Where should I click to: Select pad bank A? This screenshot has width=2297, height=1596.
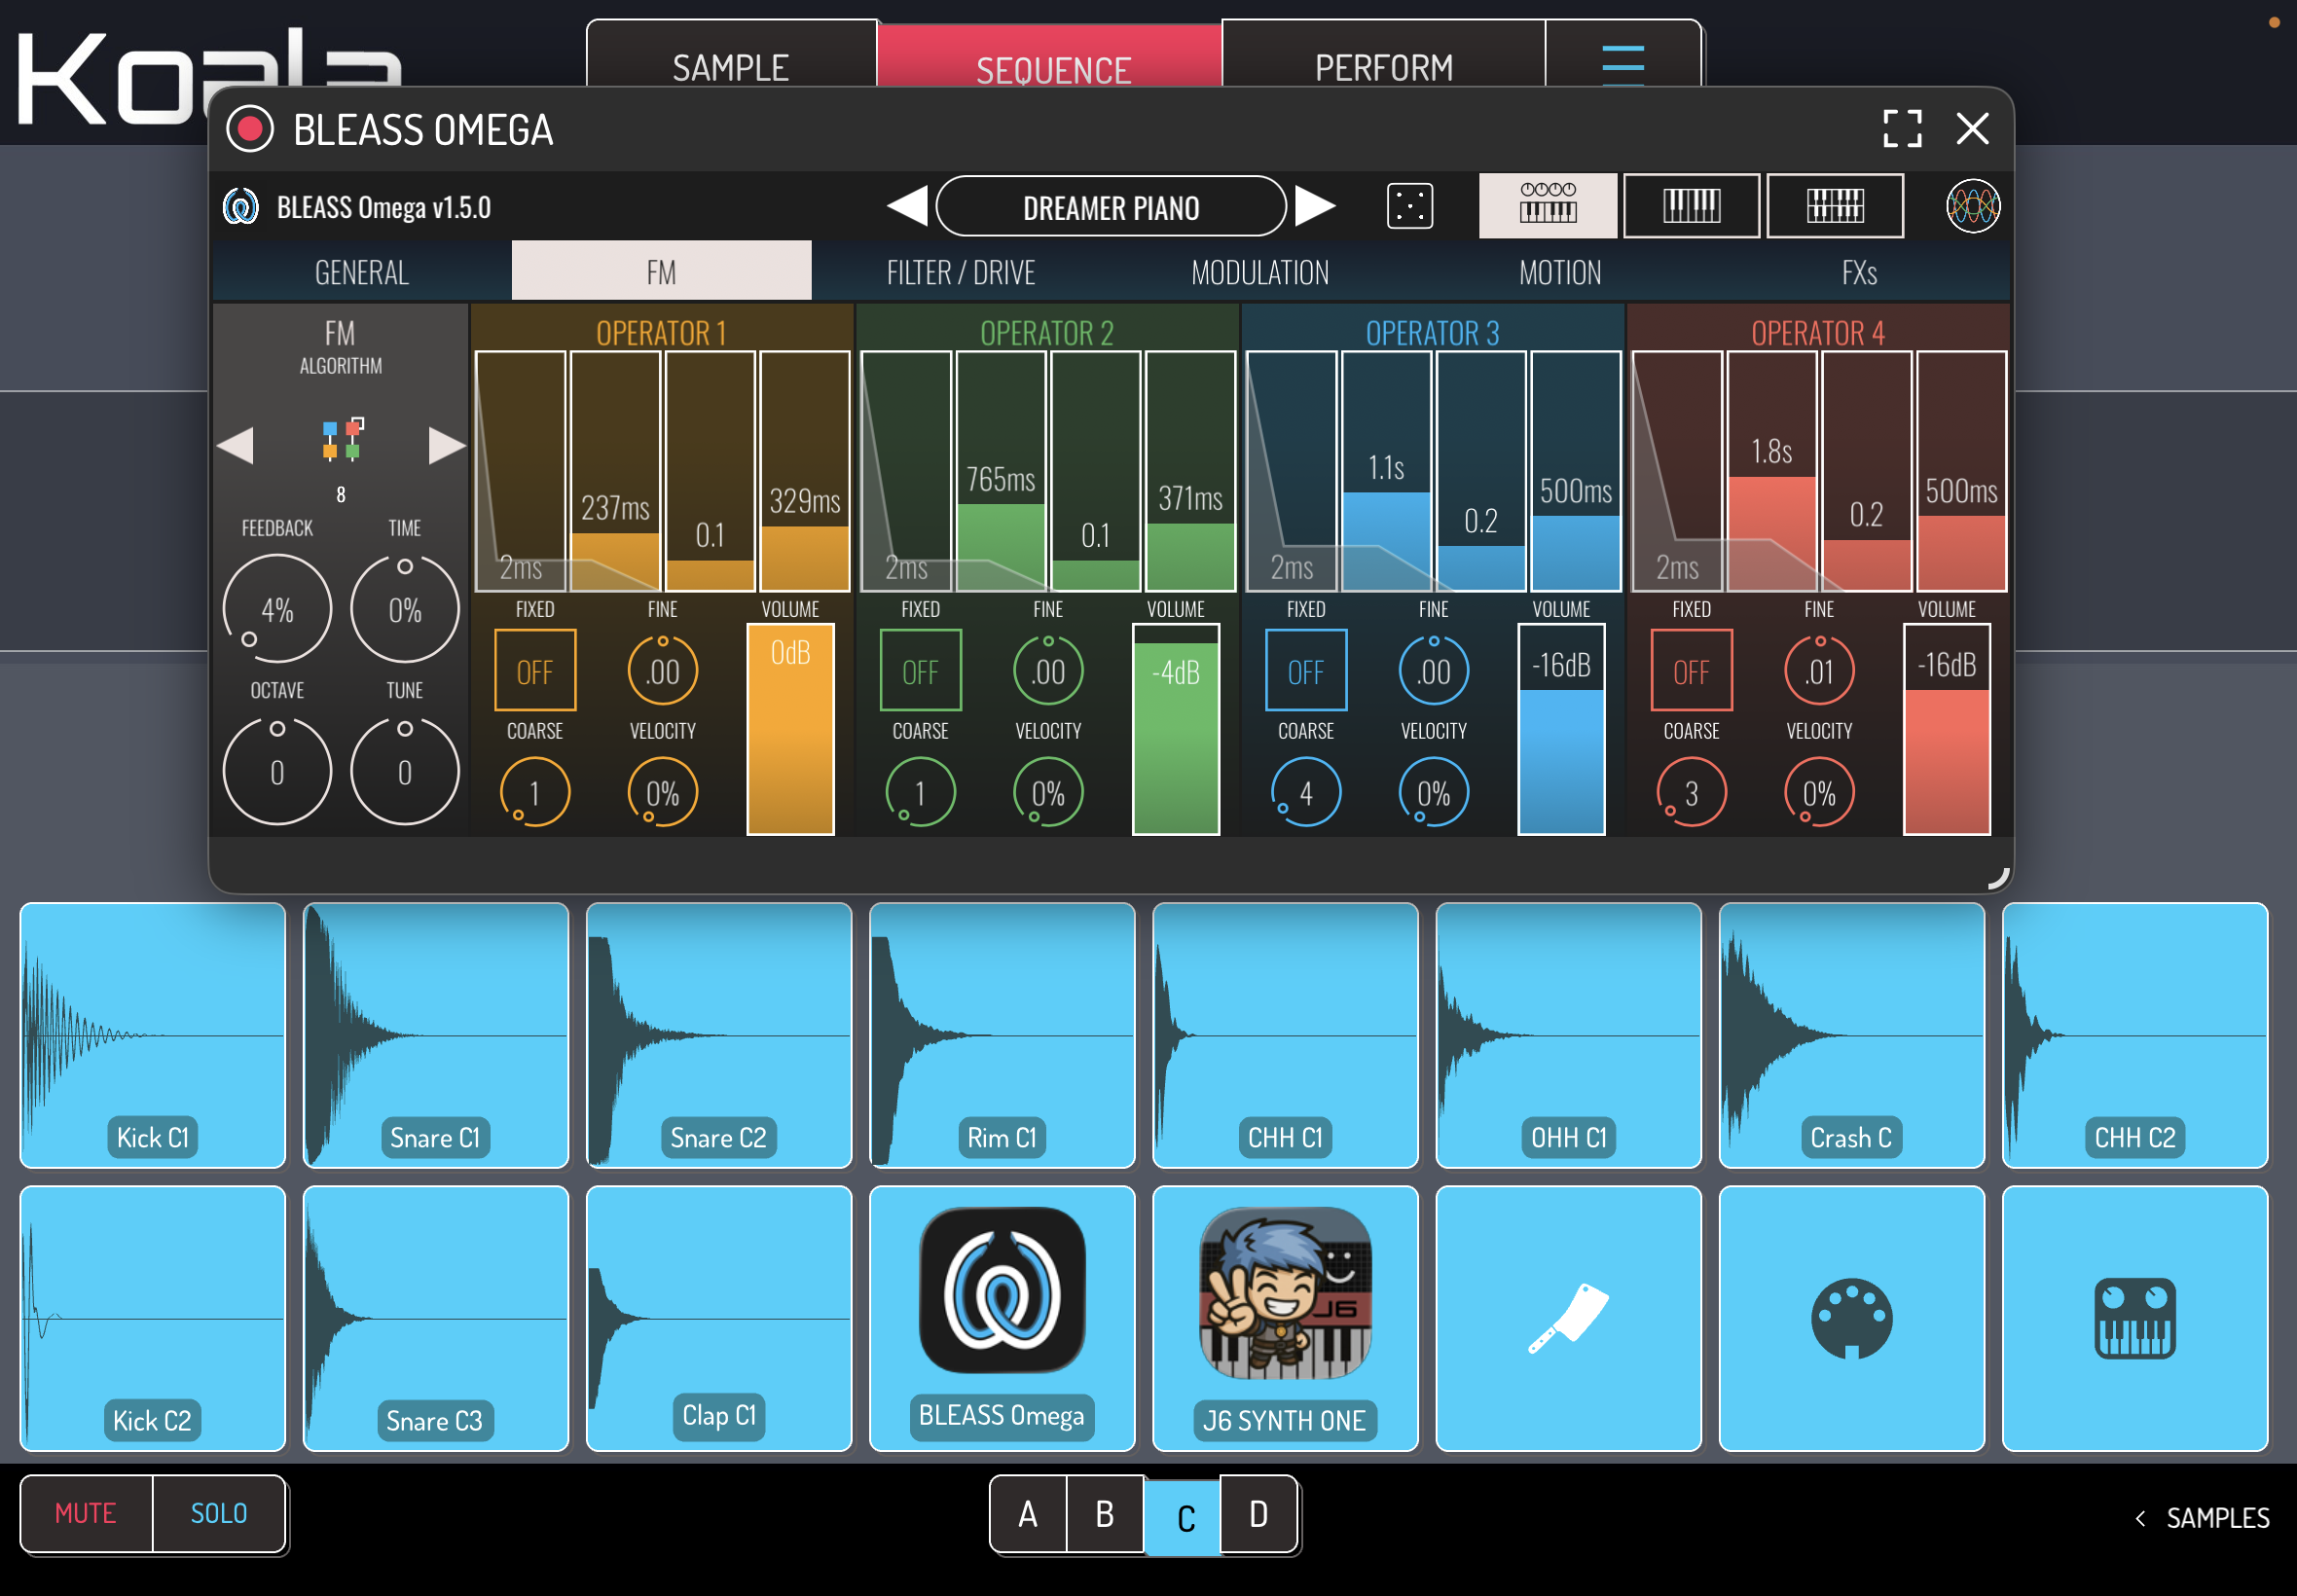[x=1028, y=1515]
